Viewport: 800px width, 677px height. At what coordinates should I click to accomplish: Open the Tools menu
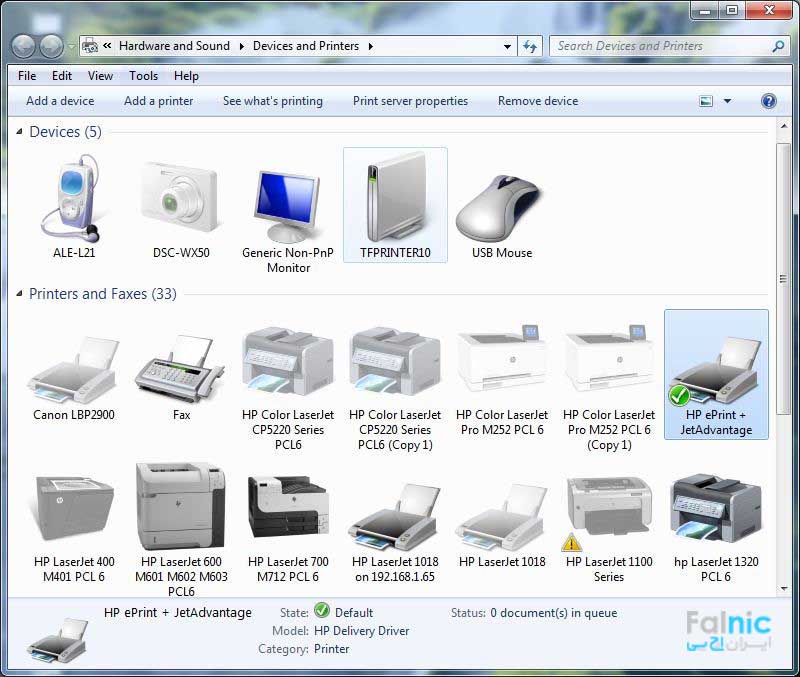coord(143,75)
